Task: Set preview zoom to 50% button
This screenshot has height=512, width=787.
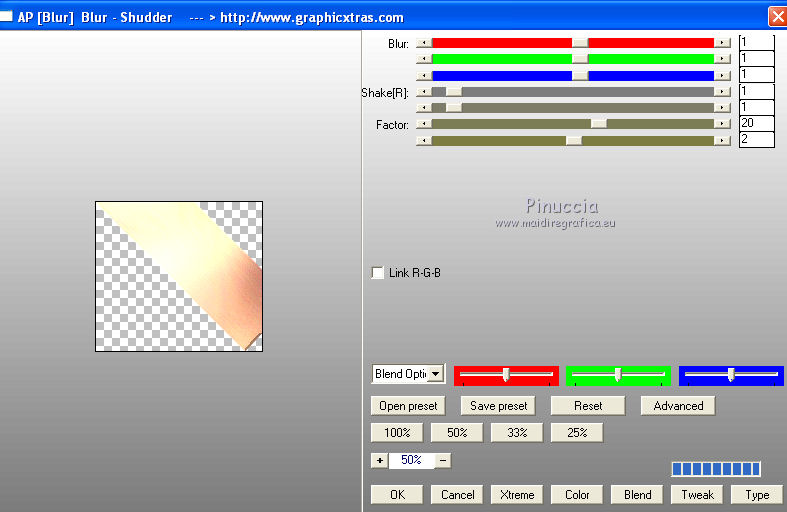Action: click(457, 432)
